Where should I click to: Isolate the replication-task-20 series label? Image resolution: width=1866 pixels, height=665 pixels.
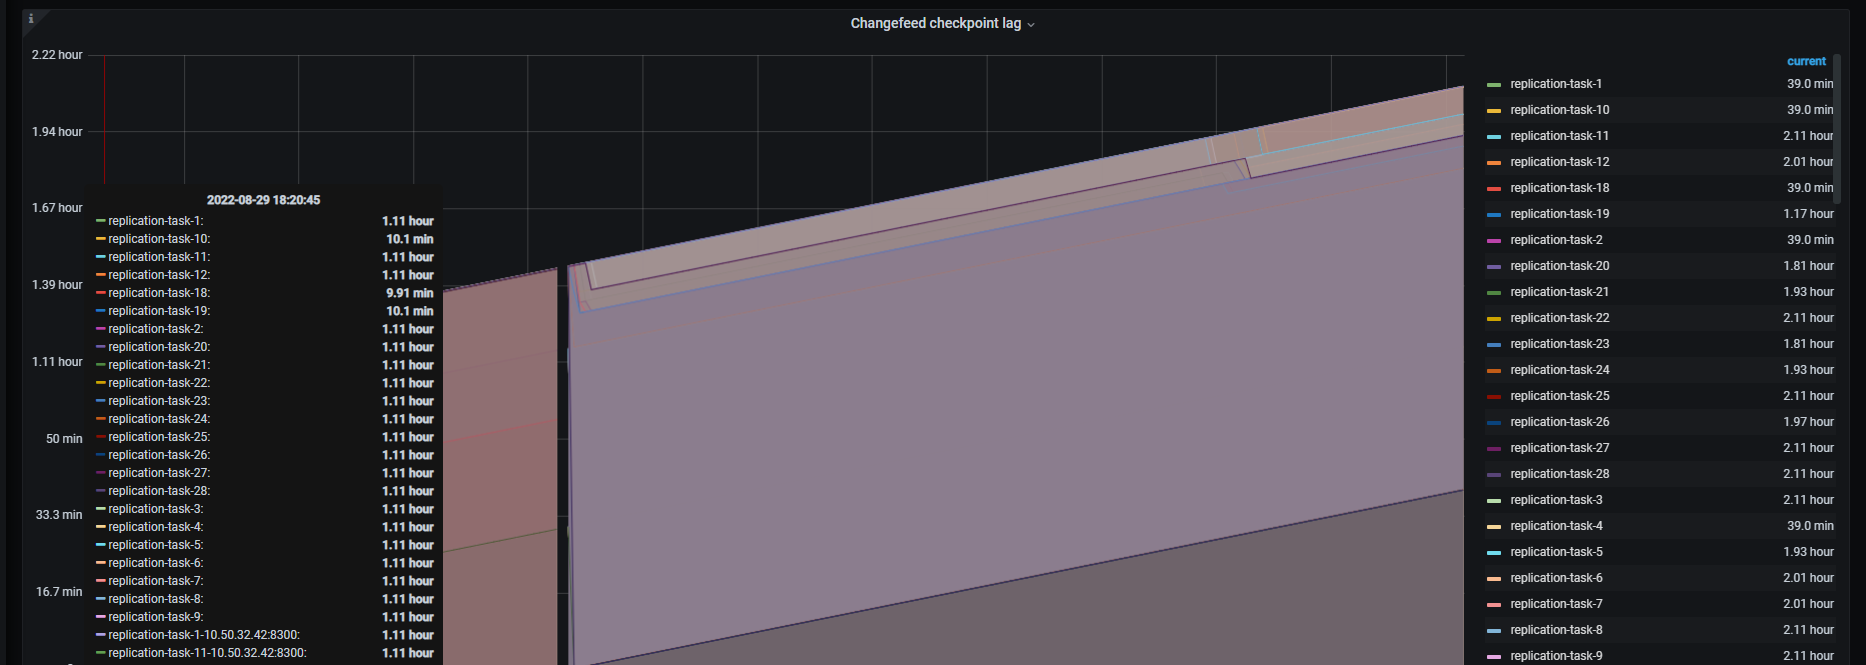1559,266
